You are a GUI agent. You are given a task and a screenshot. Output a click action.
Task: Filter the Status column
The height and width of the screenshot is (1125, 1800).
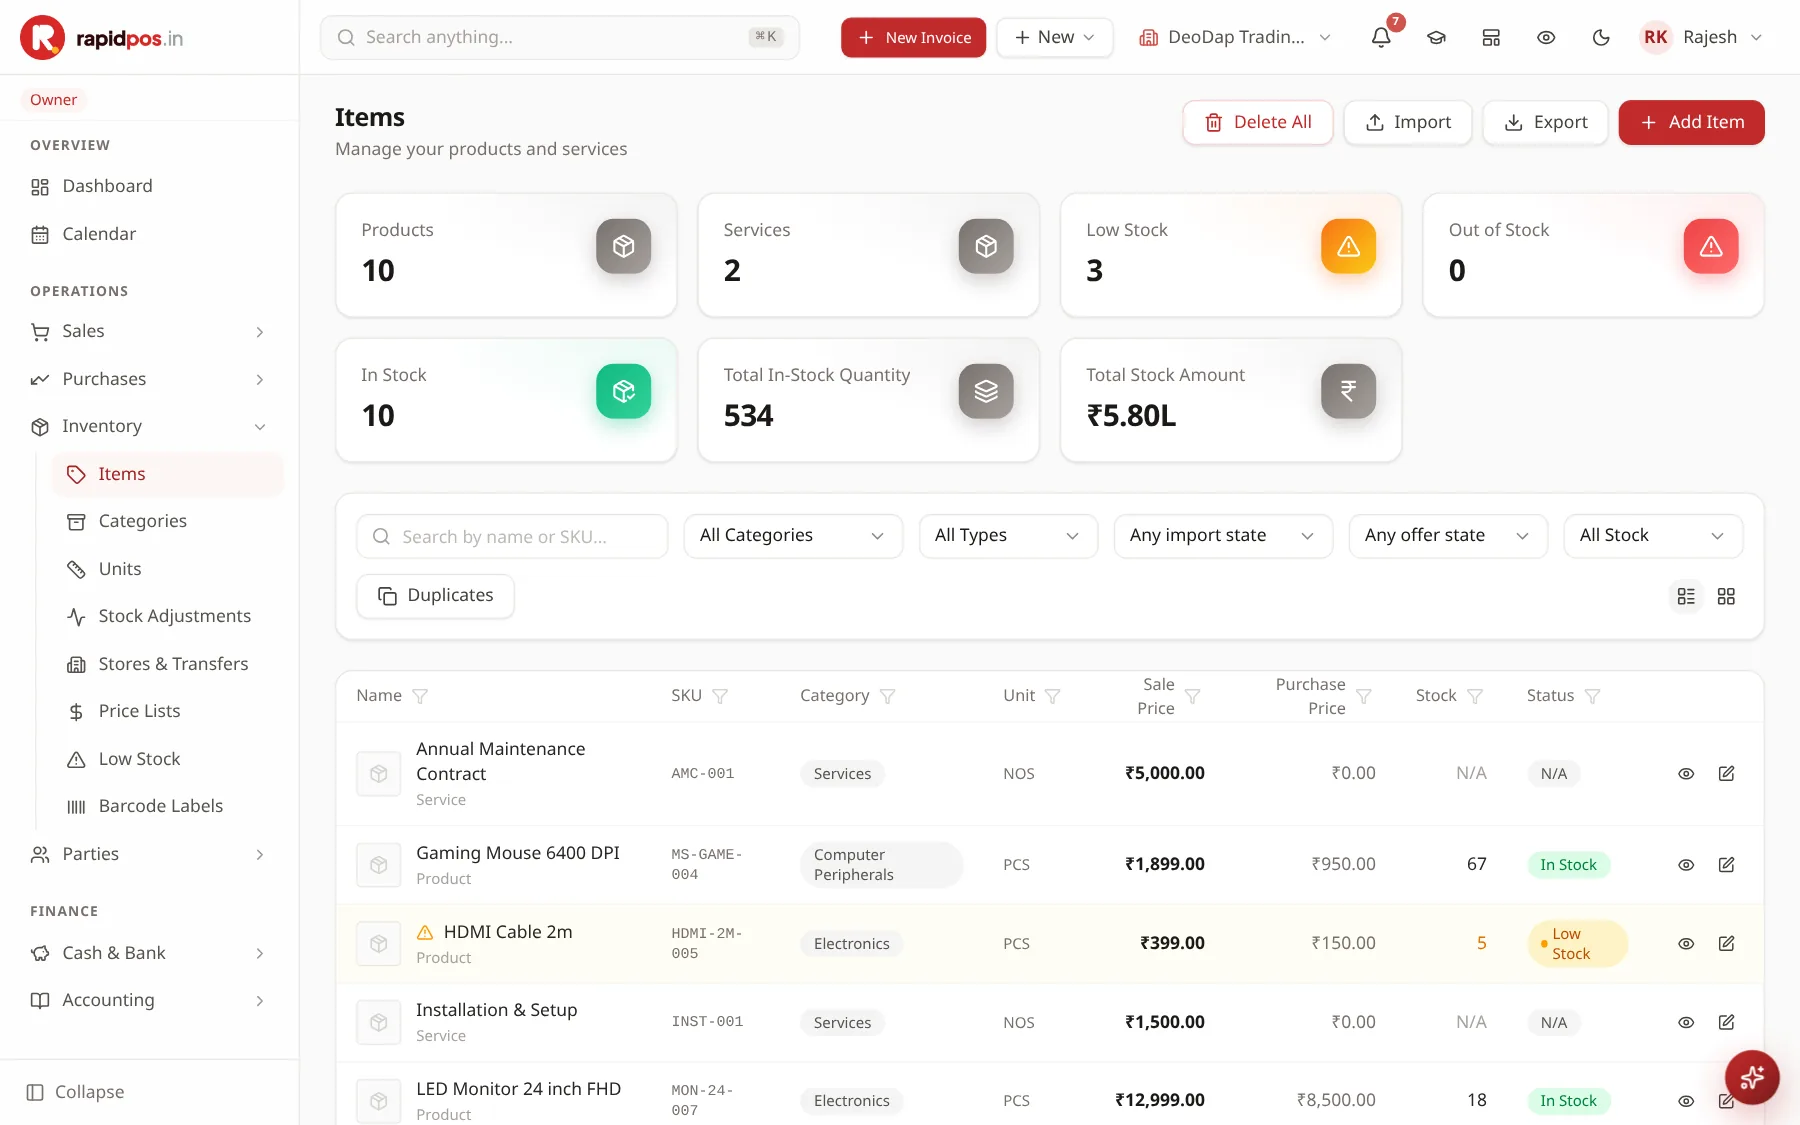click(1592, 696)
